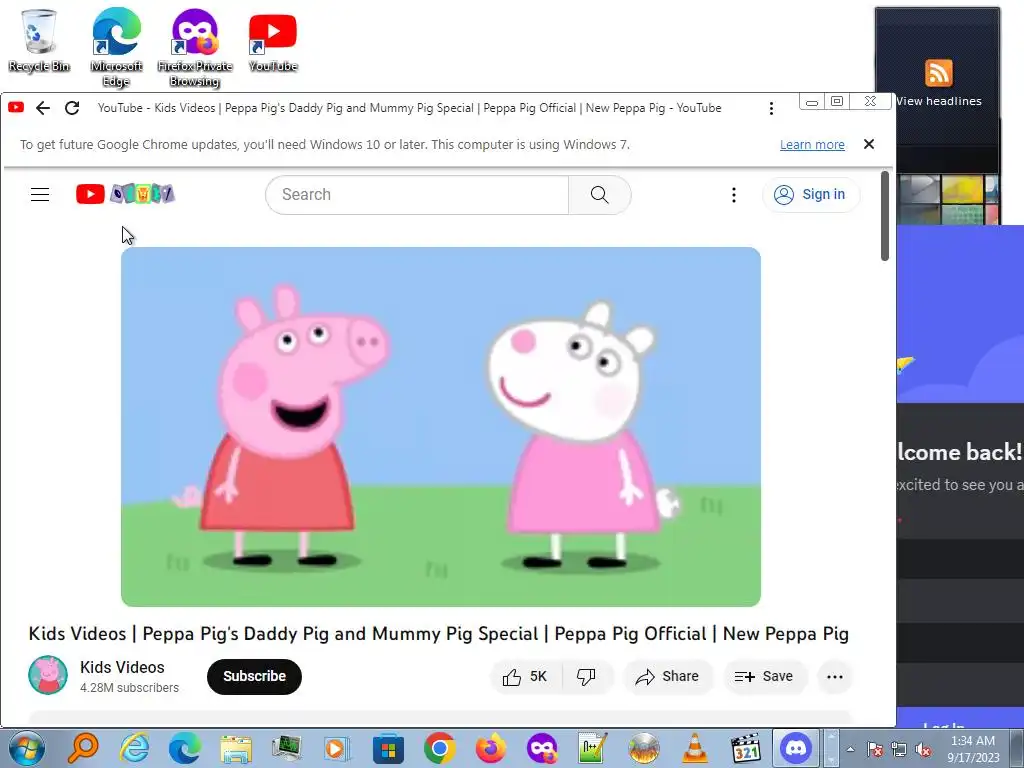Focus the YouTube Search field

coord(417,195)
